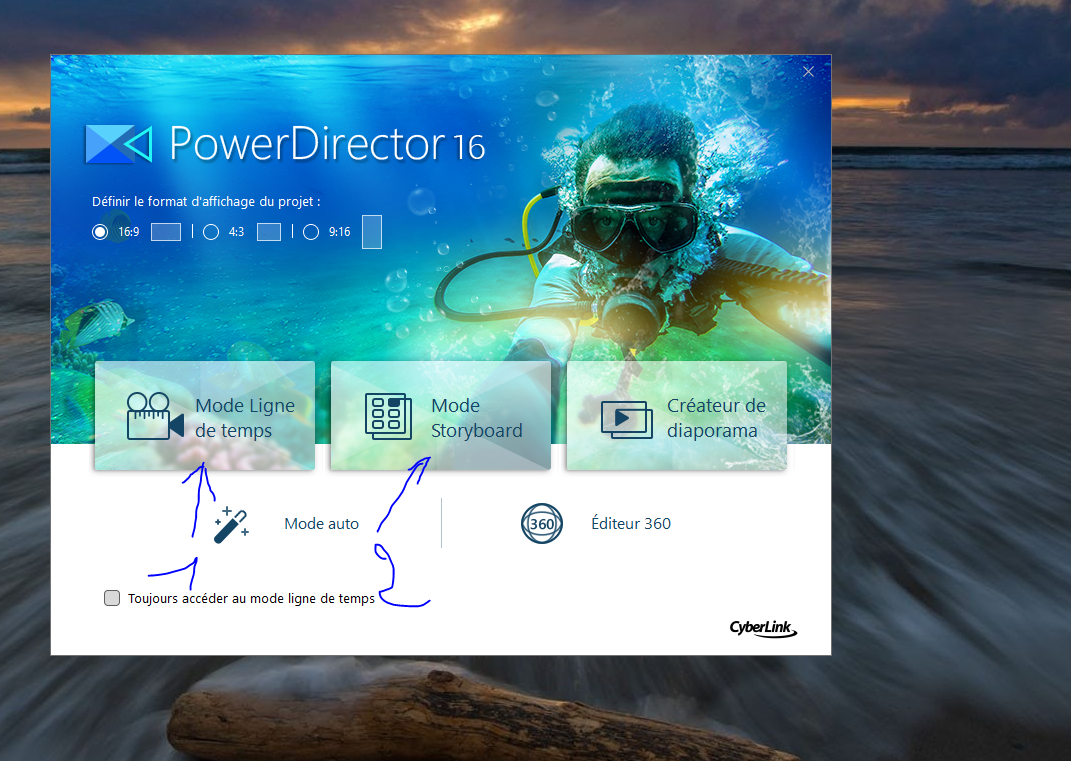Click the PowerDirector logo icon

click(119, 144)
